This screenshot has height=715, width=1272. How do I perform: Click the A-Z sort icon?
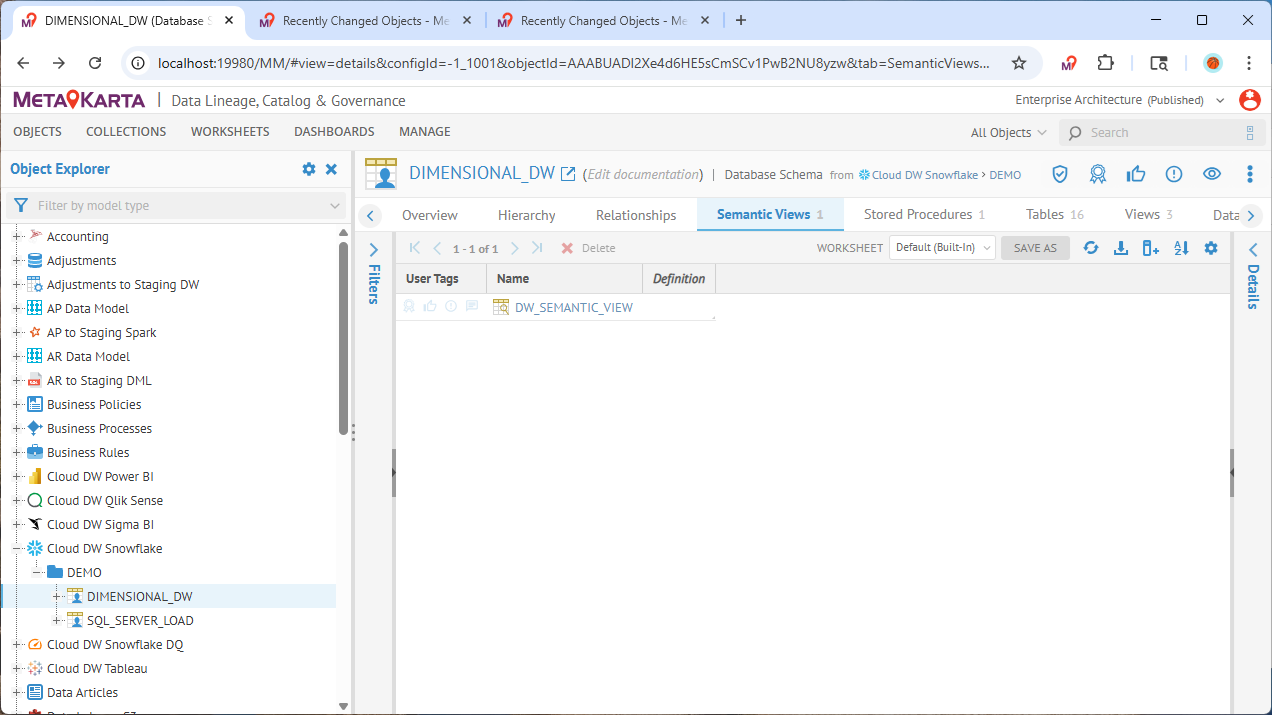tap(1181, 248)
